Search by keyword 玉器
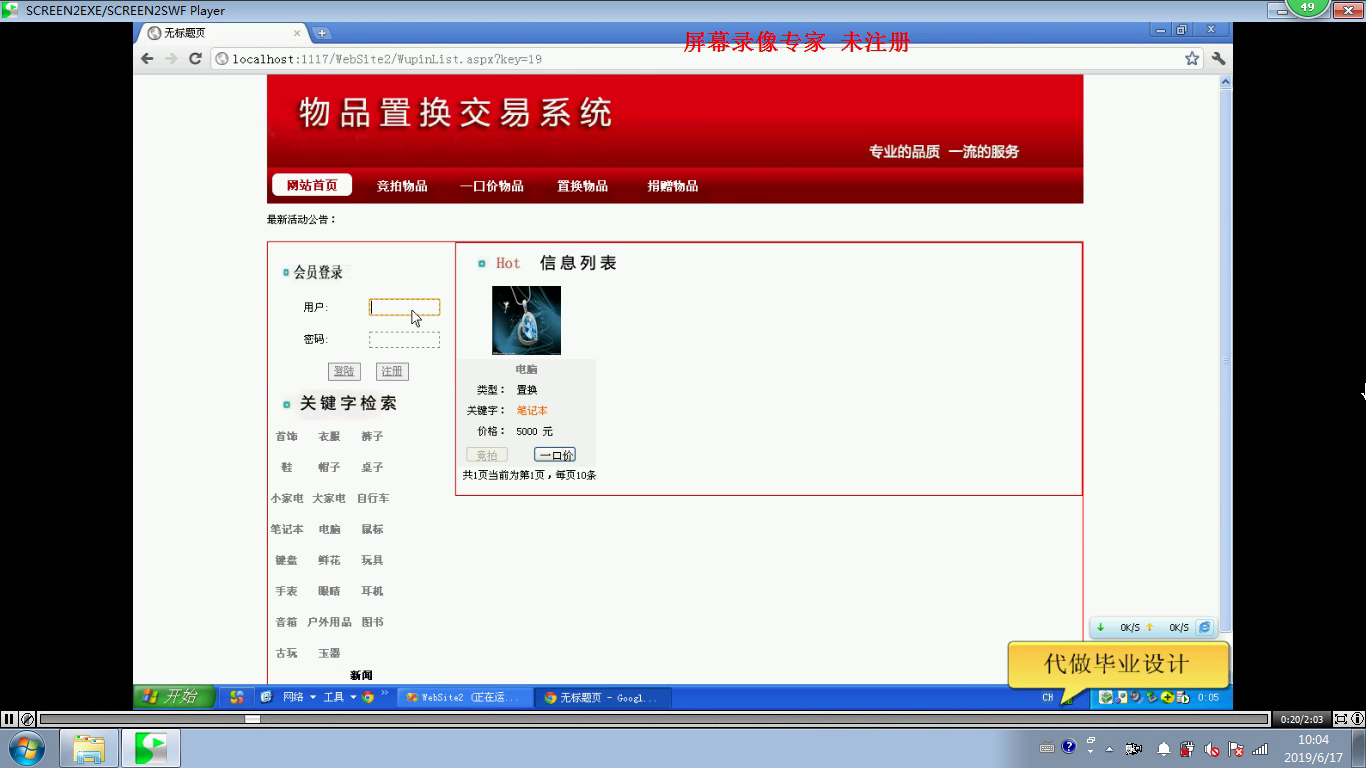This screenshot has width=1366, height=768. [329, 653]
